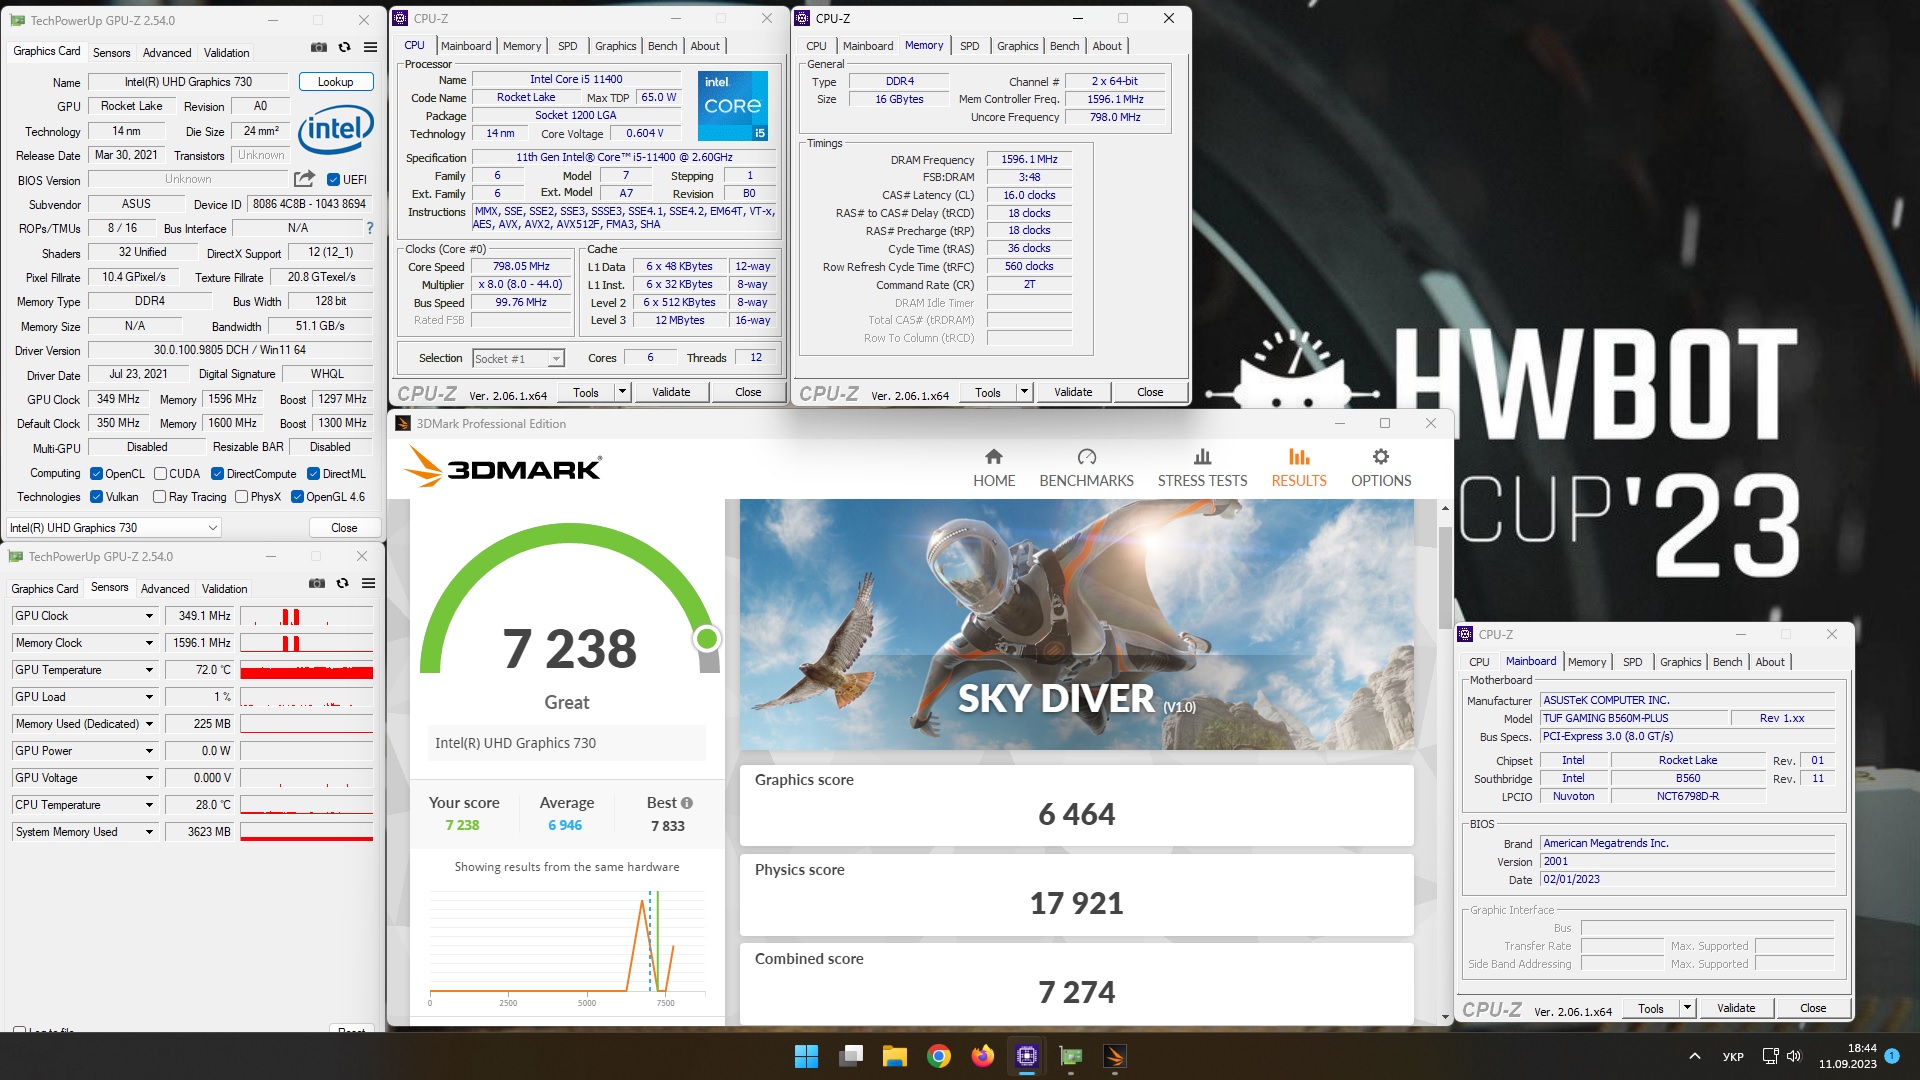Open Task View on taskbar

point(851,1056)
